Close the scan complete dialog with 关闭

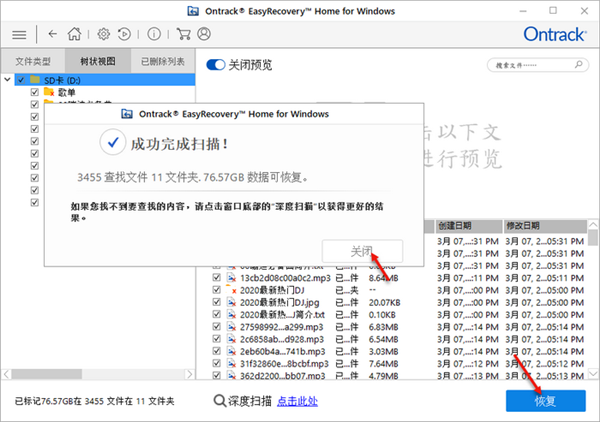(x=362, y=251)
